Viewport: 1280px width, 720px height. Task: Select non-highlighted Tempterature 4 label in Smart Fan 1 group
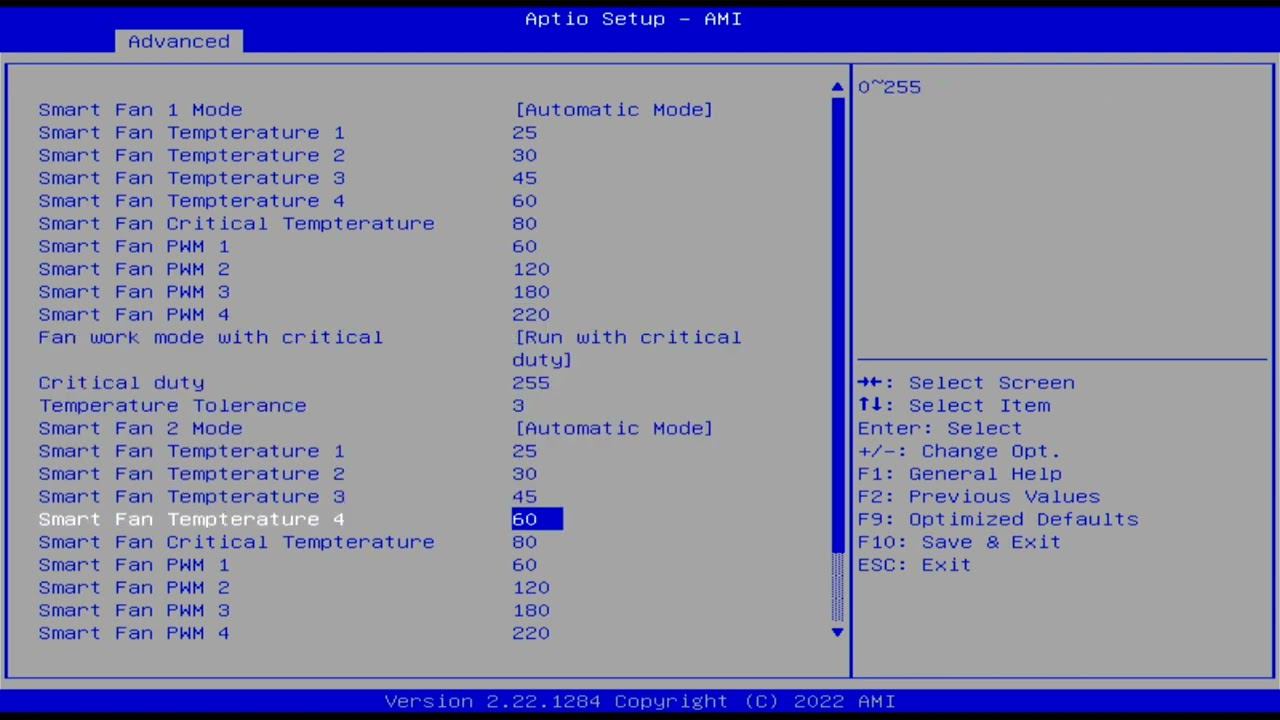click(191, 201)
